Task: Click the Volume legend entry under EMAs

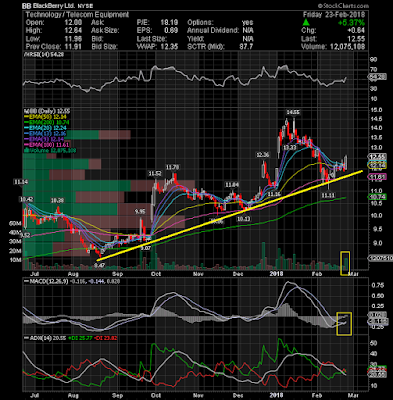Action: click(50, 151)
